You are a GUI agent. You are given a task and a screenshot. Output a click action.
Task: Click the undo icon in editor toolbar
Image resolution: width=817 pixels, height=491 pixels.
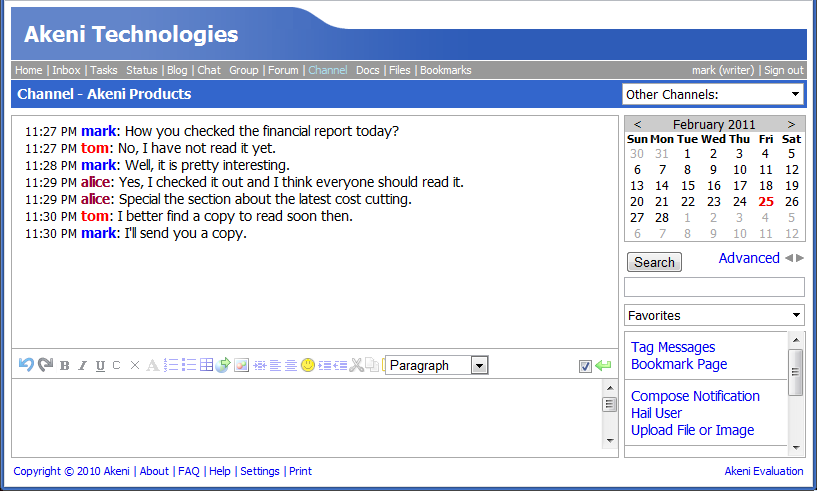27,365
